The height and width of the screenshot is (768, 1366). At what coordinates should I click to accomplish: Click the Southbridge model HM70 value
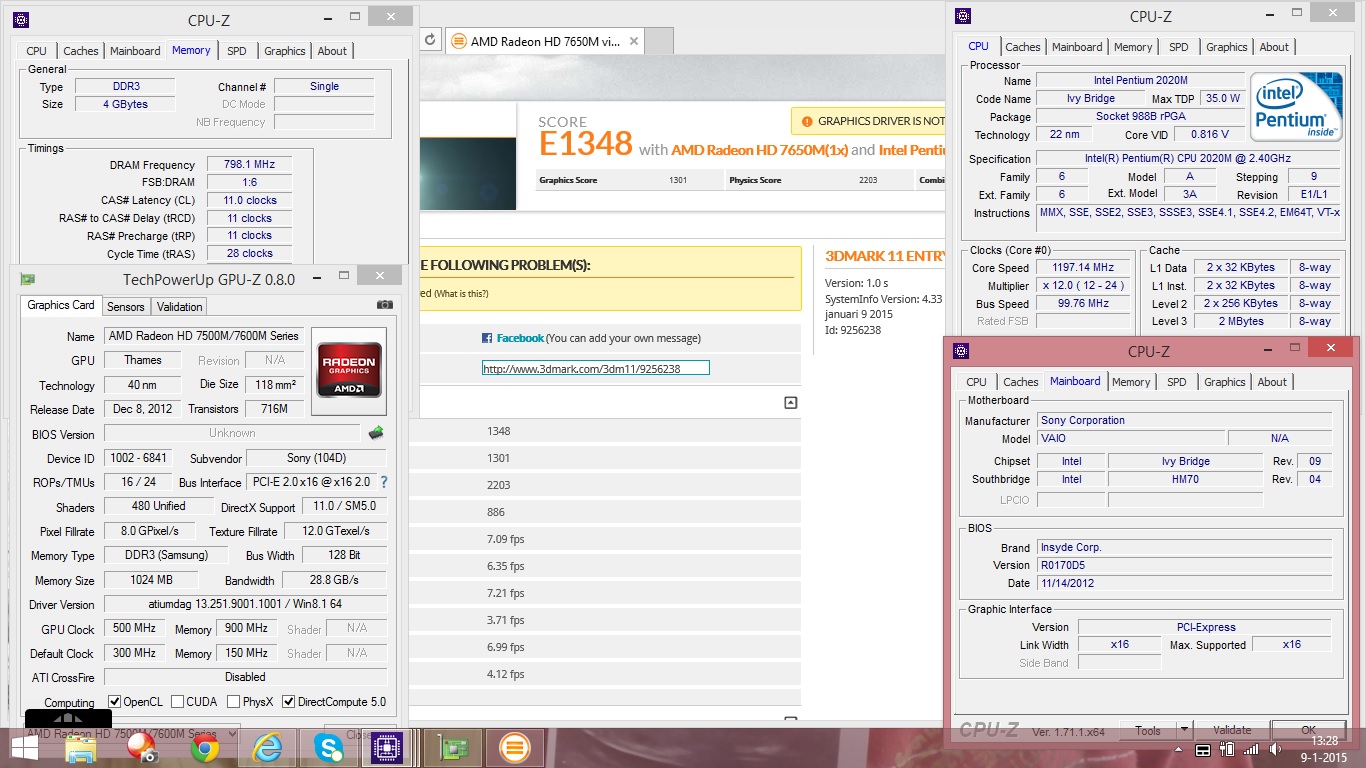pos(1186,479)
